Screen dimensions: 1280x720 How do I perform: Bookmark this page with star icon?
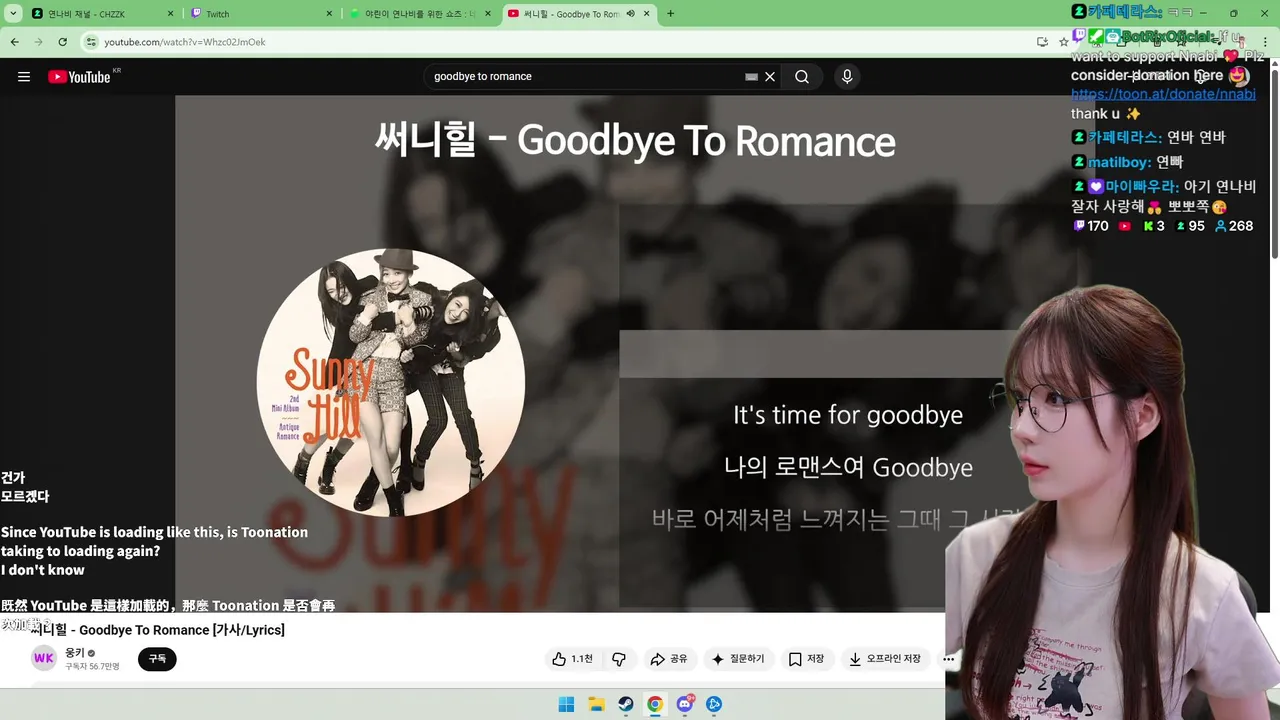coord(1064,42)
